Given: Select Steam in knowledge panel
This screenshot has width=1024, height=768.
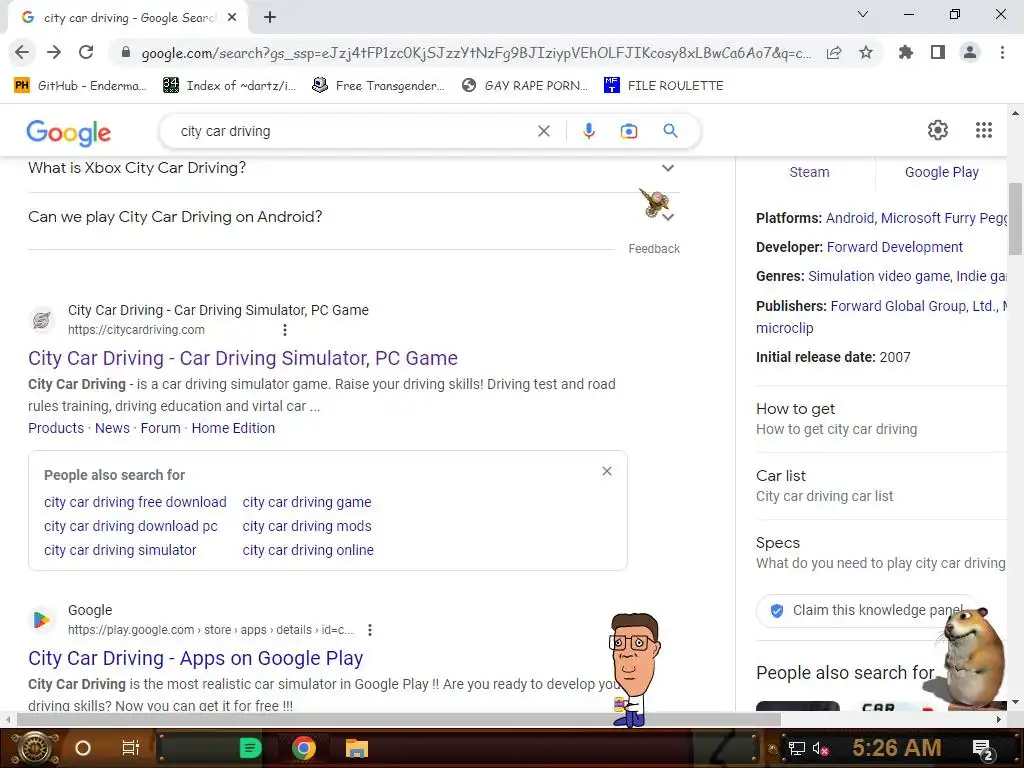Looking at the screenshot, I should (809, 172).
